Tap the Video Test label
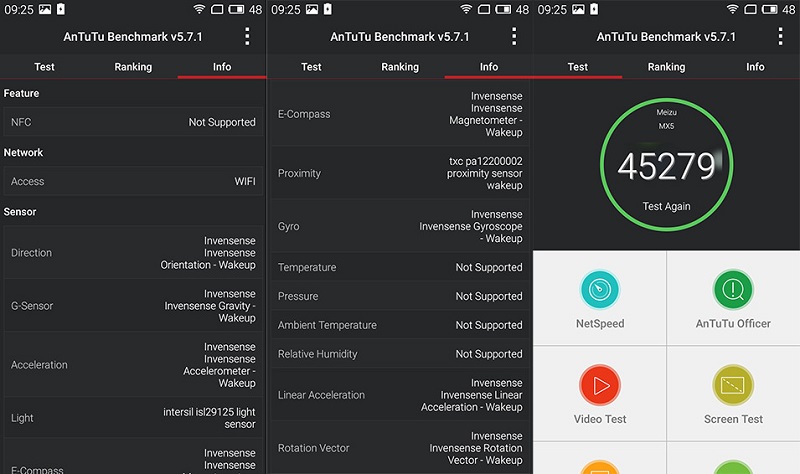Image resolution: width=800 pixels, height=474 pixels. click(600, 419)
